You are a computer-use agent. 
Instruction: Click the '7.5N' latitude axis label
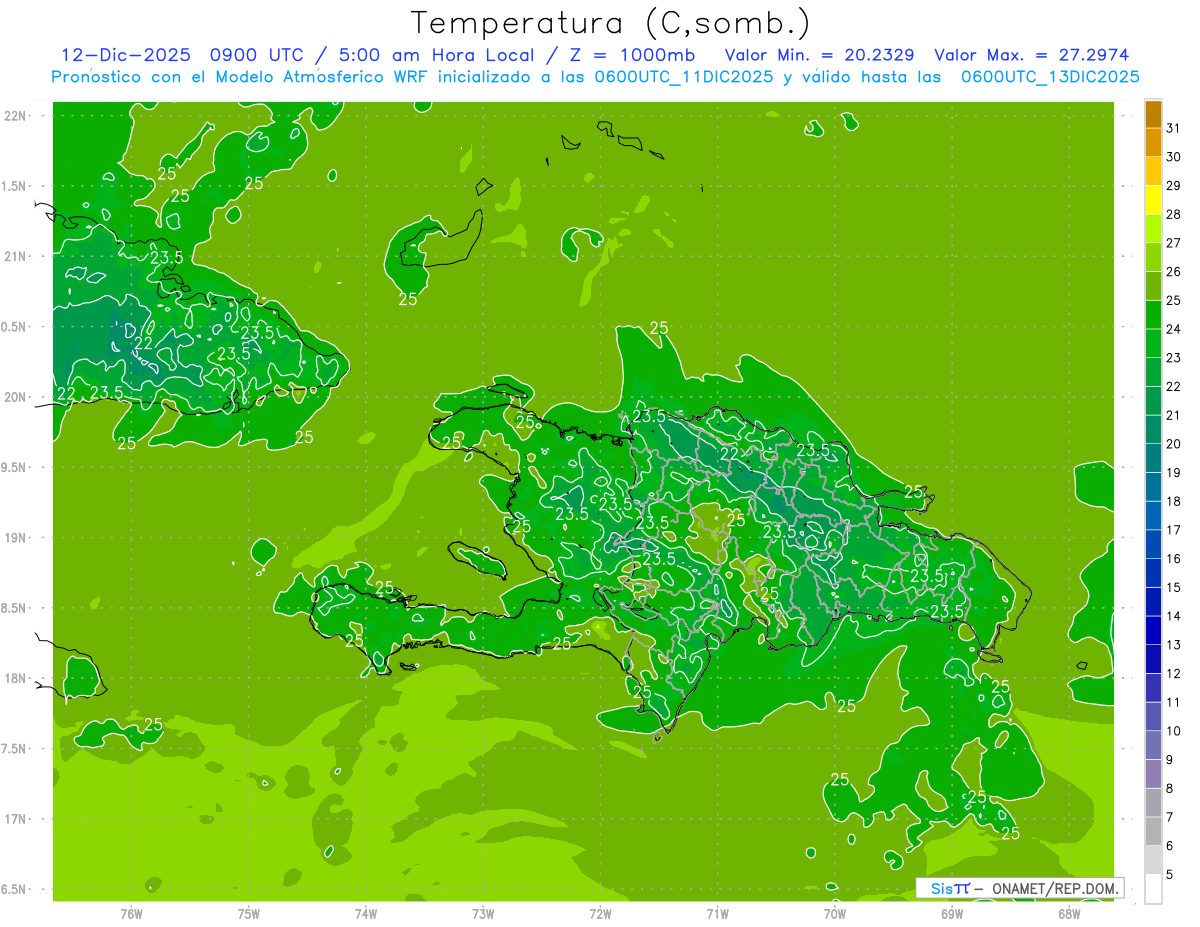[15, 749]
